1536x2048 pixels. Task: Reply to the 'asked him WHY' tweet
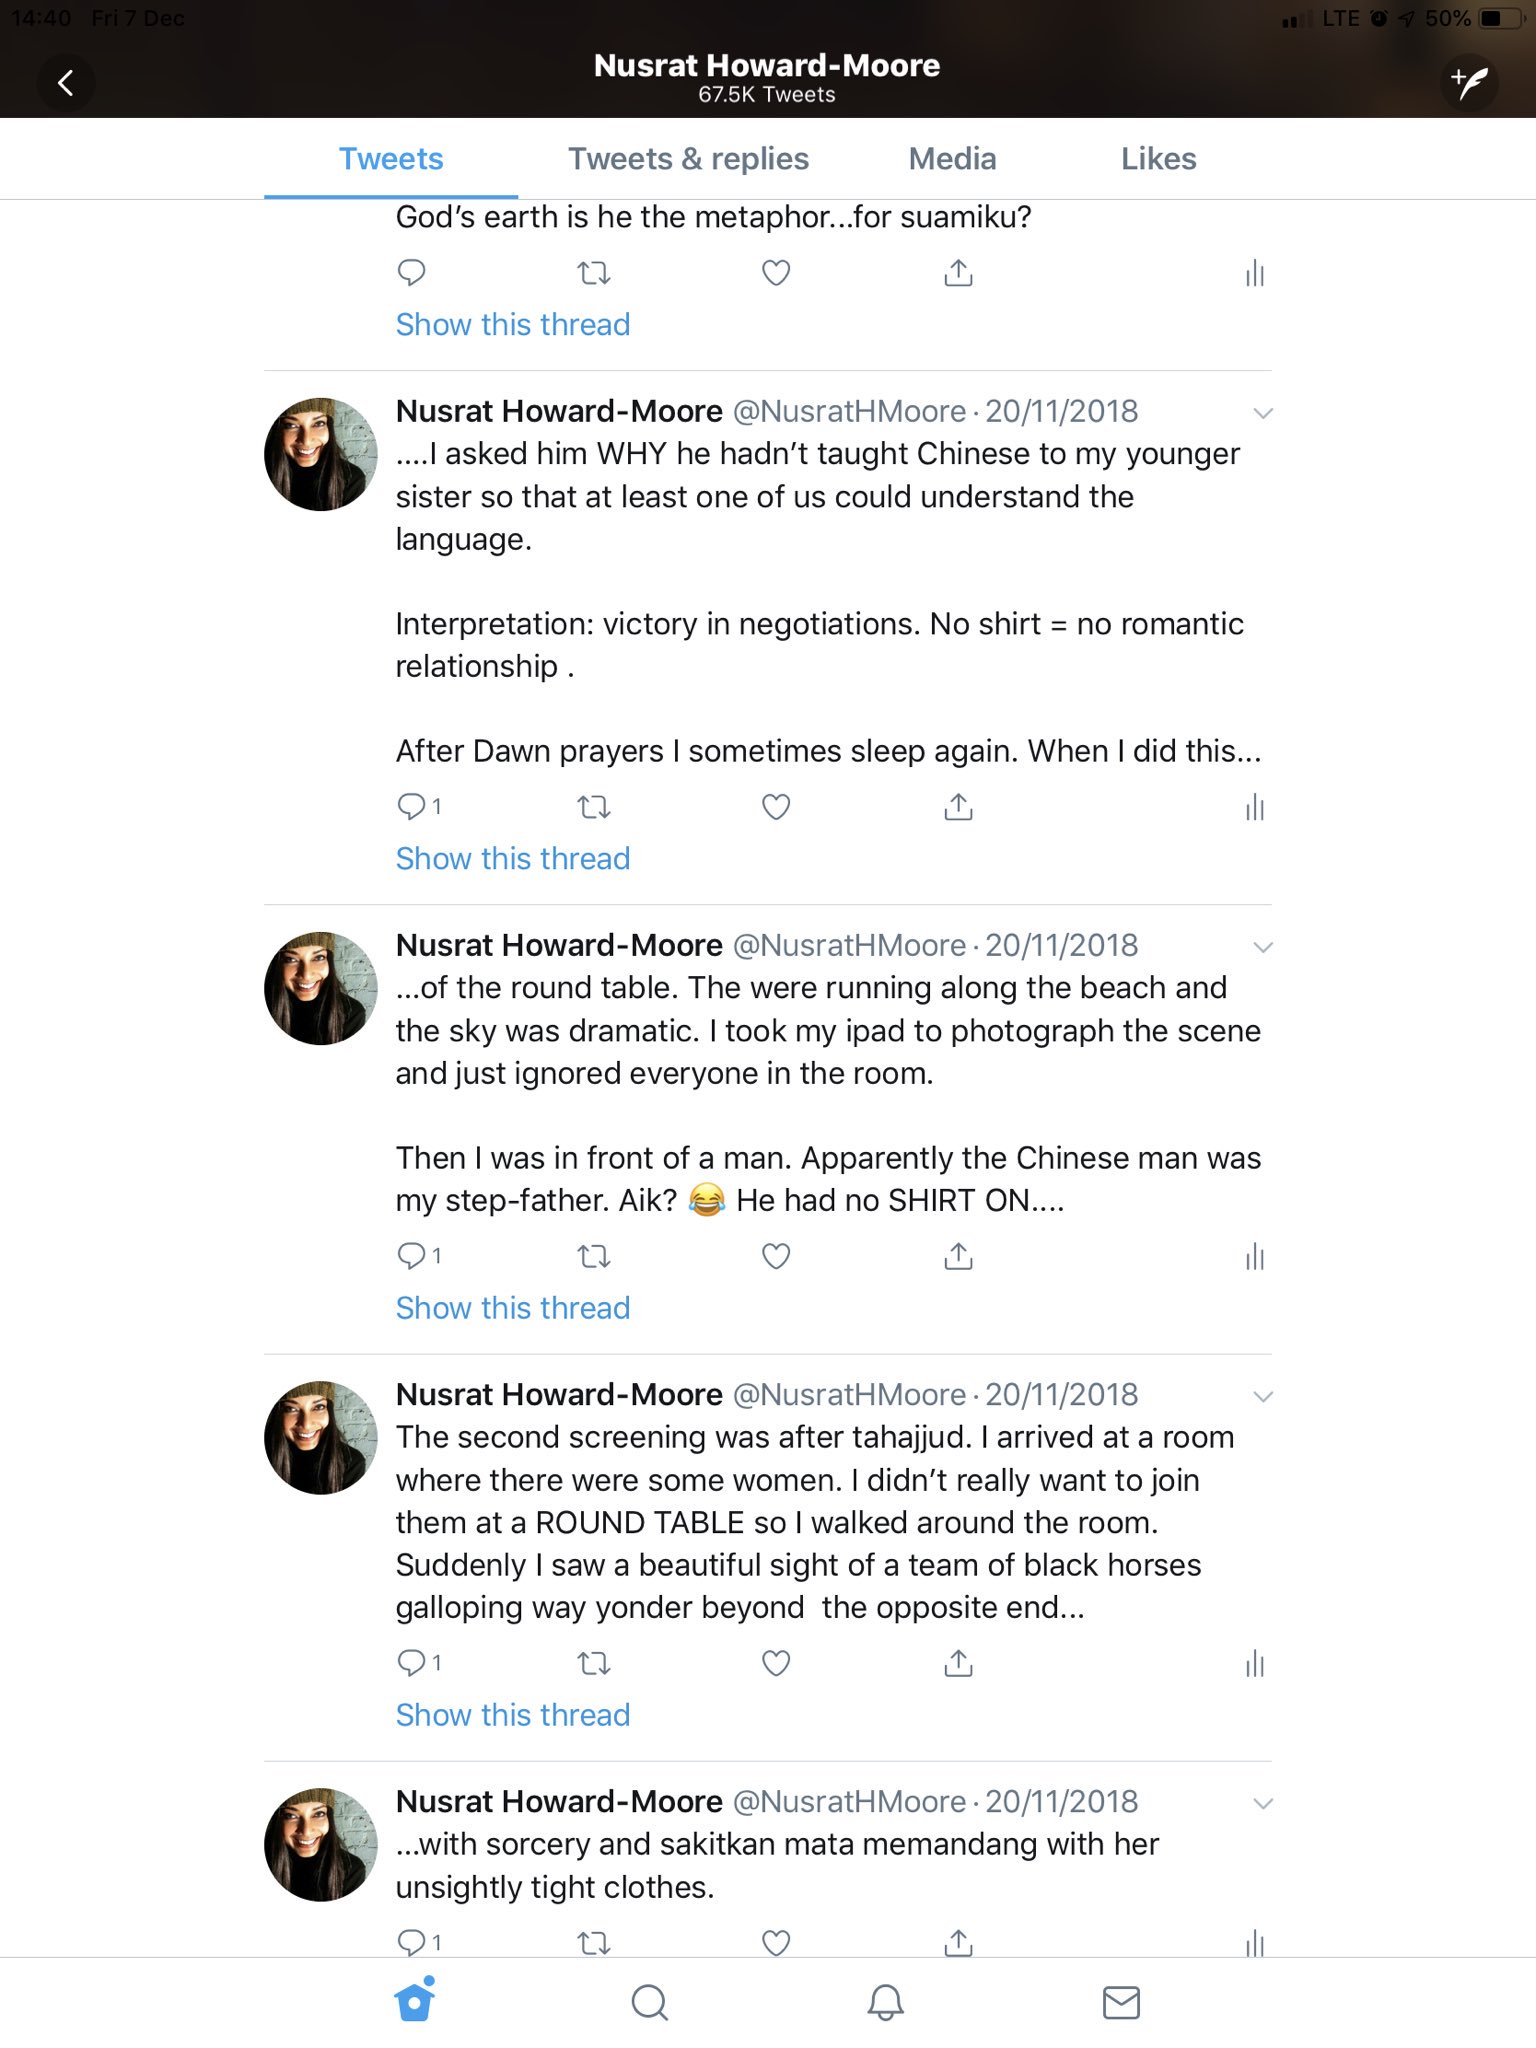[x=411, y=806]
